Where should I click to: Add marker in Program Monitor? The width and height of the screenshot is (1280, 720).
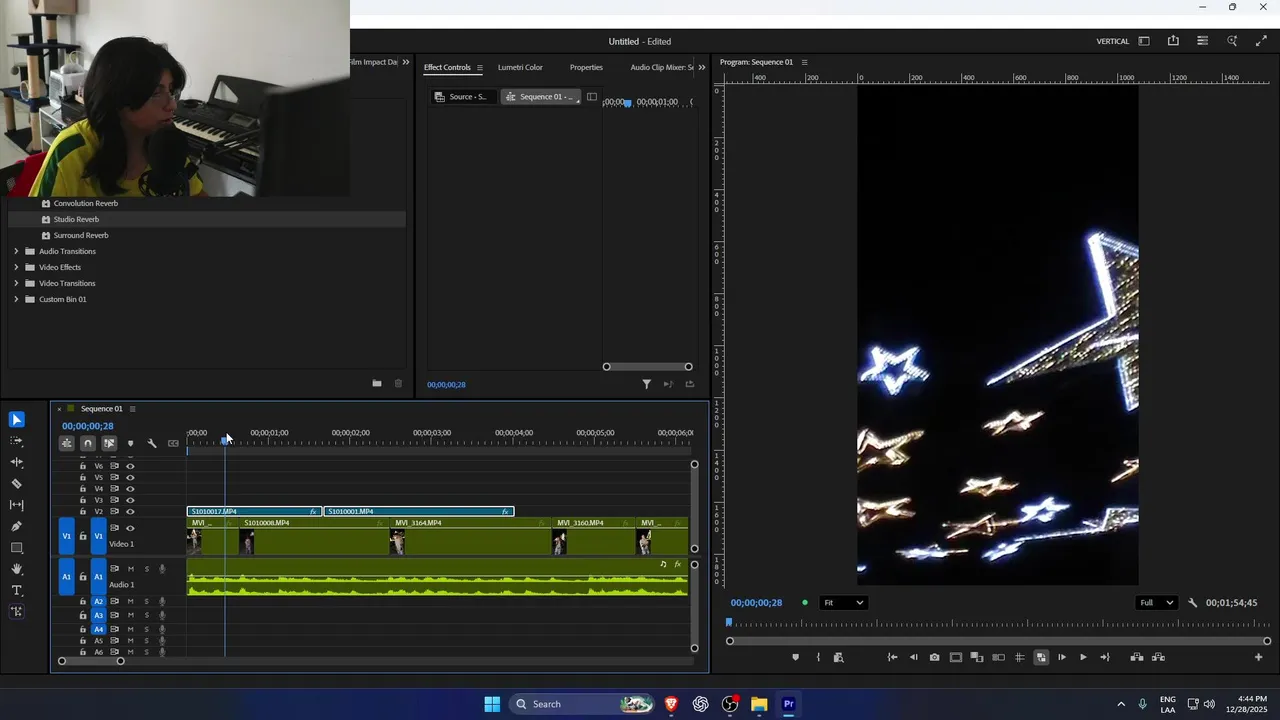click(796, 657)
